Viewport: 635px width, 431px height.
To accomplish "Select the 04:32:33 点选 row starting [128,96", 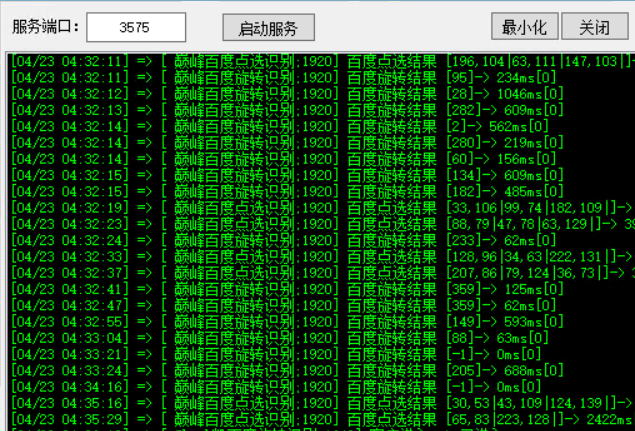I will tap(322, 256).
